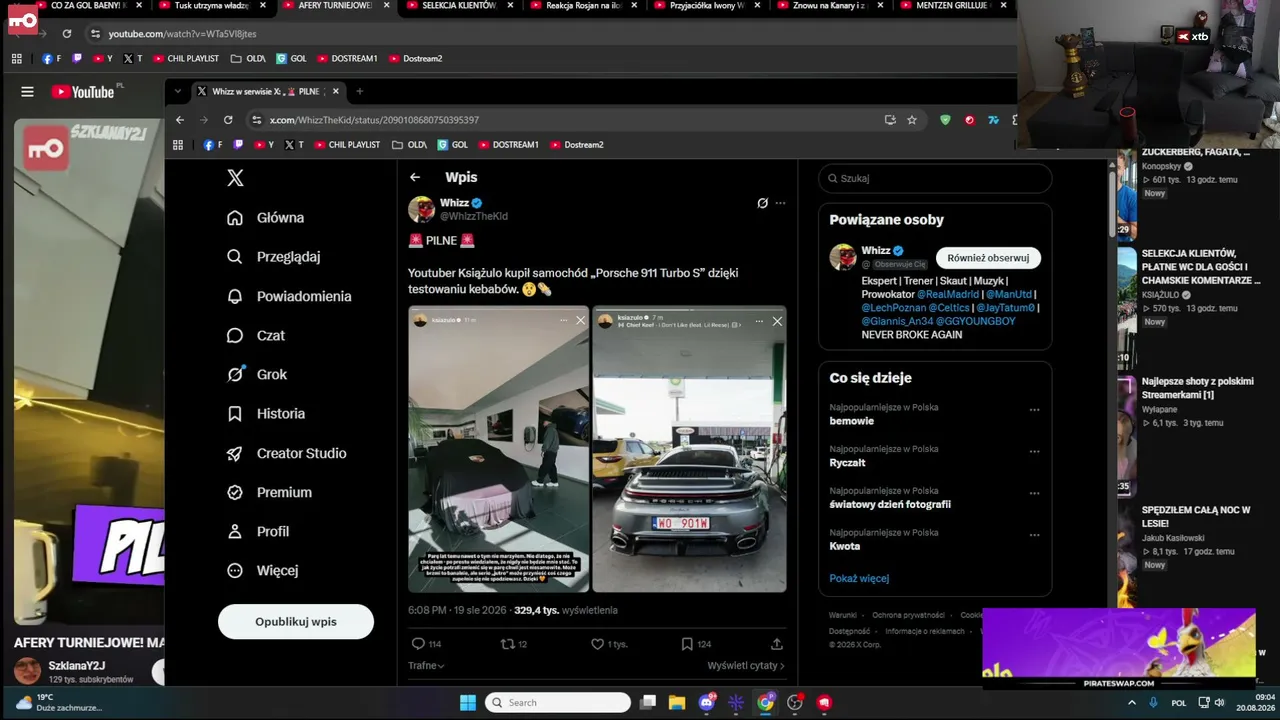
Task: Click the share icon under the post
Action: tap(777, 644)
